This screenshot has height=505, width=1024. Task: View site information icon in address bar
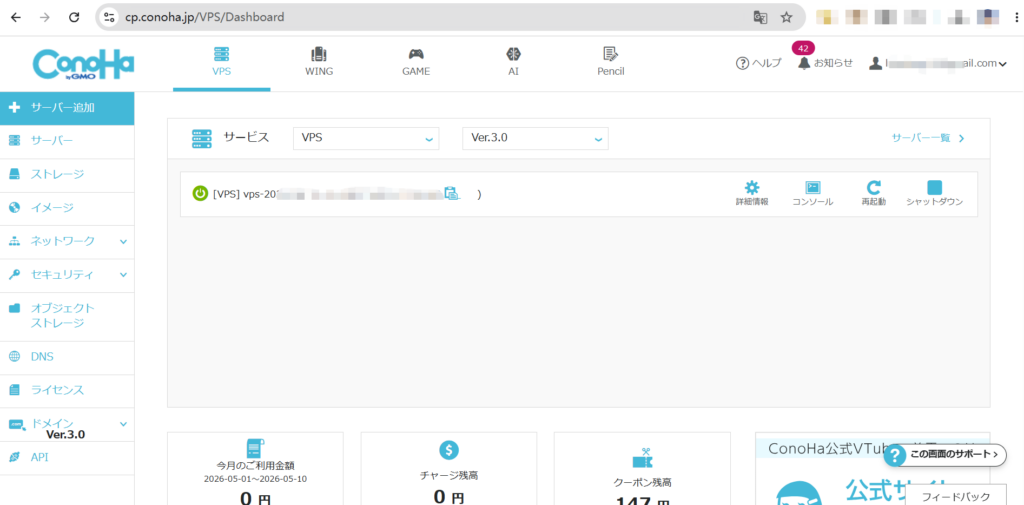pyautogui.click(x=109, y=18)
